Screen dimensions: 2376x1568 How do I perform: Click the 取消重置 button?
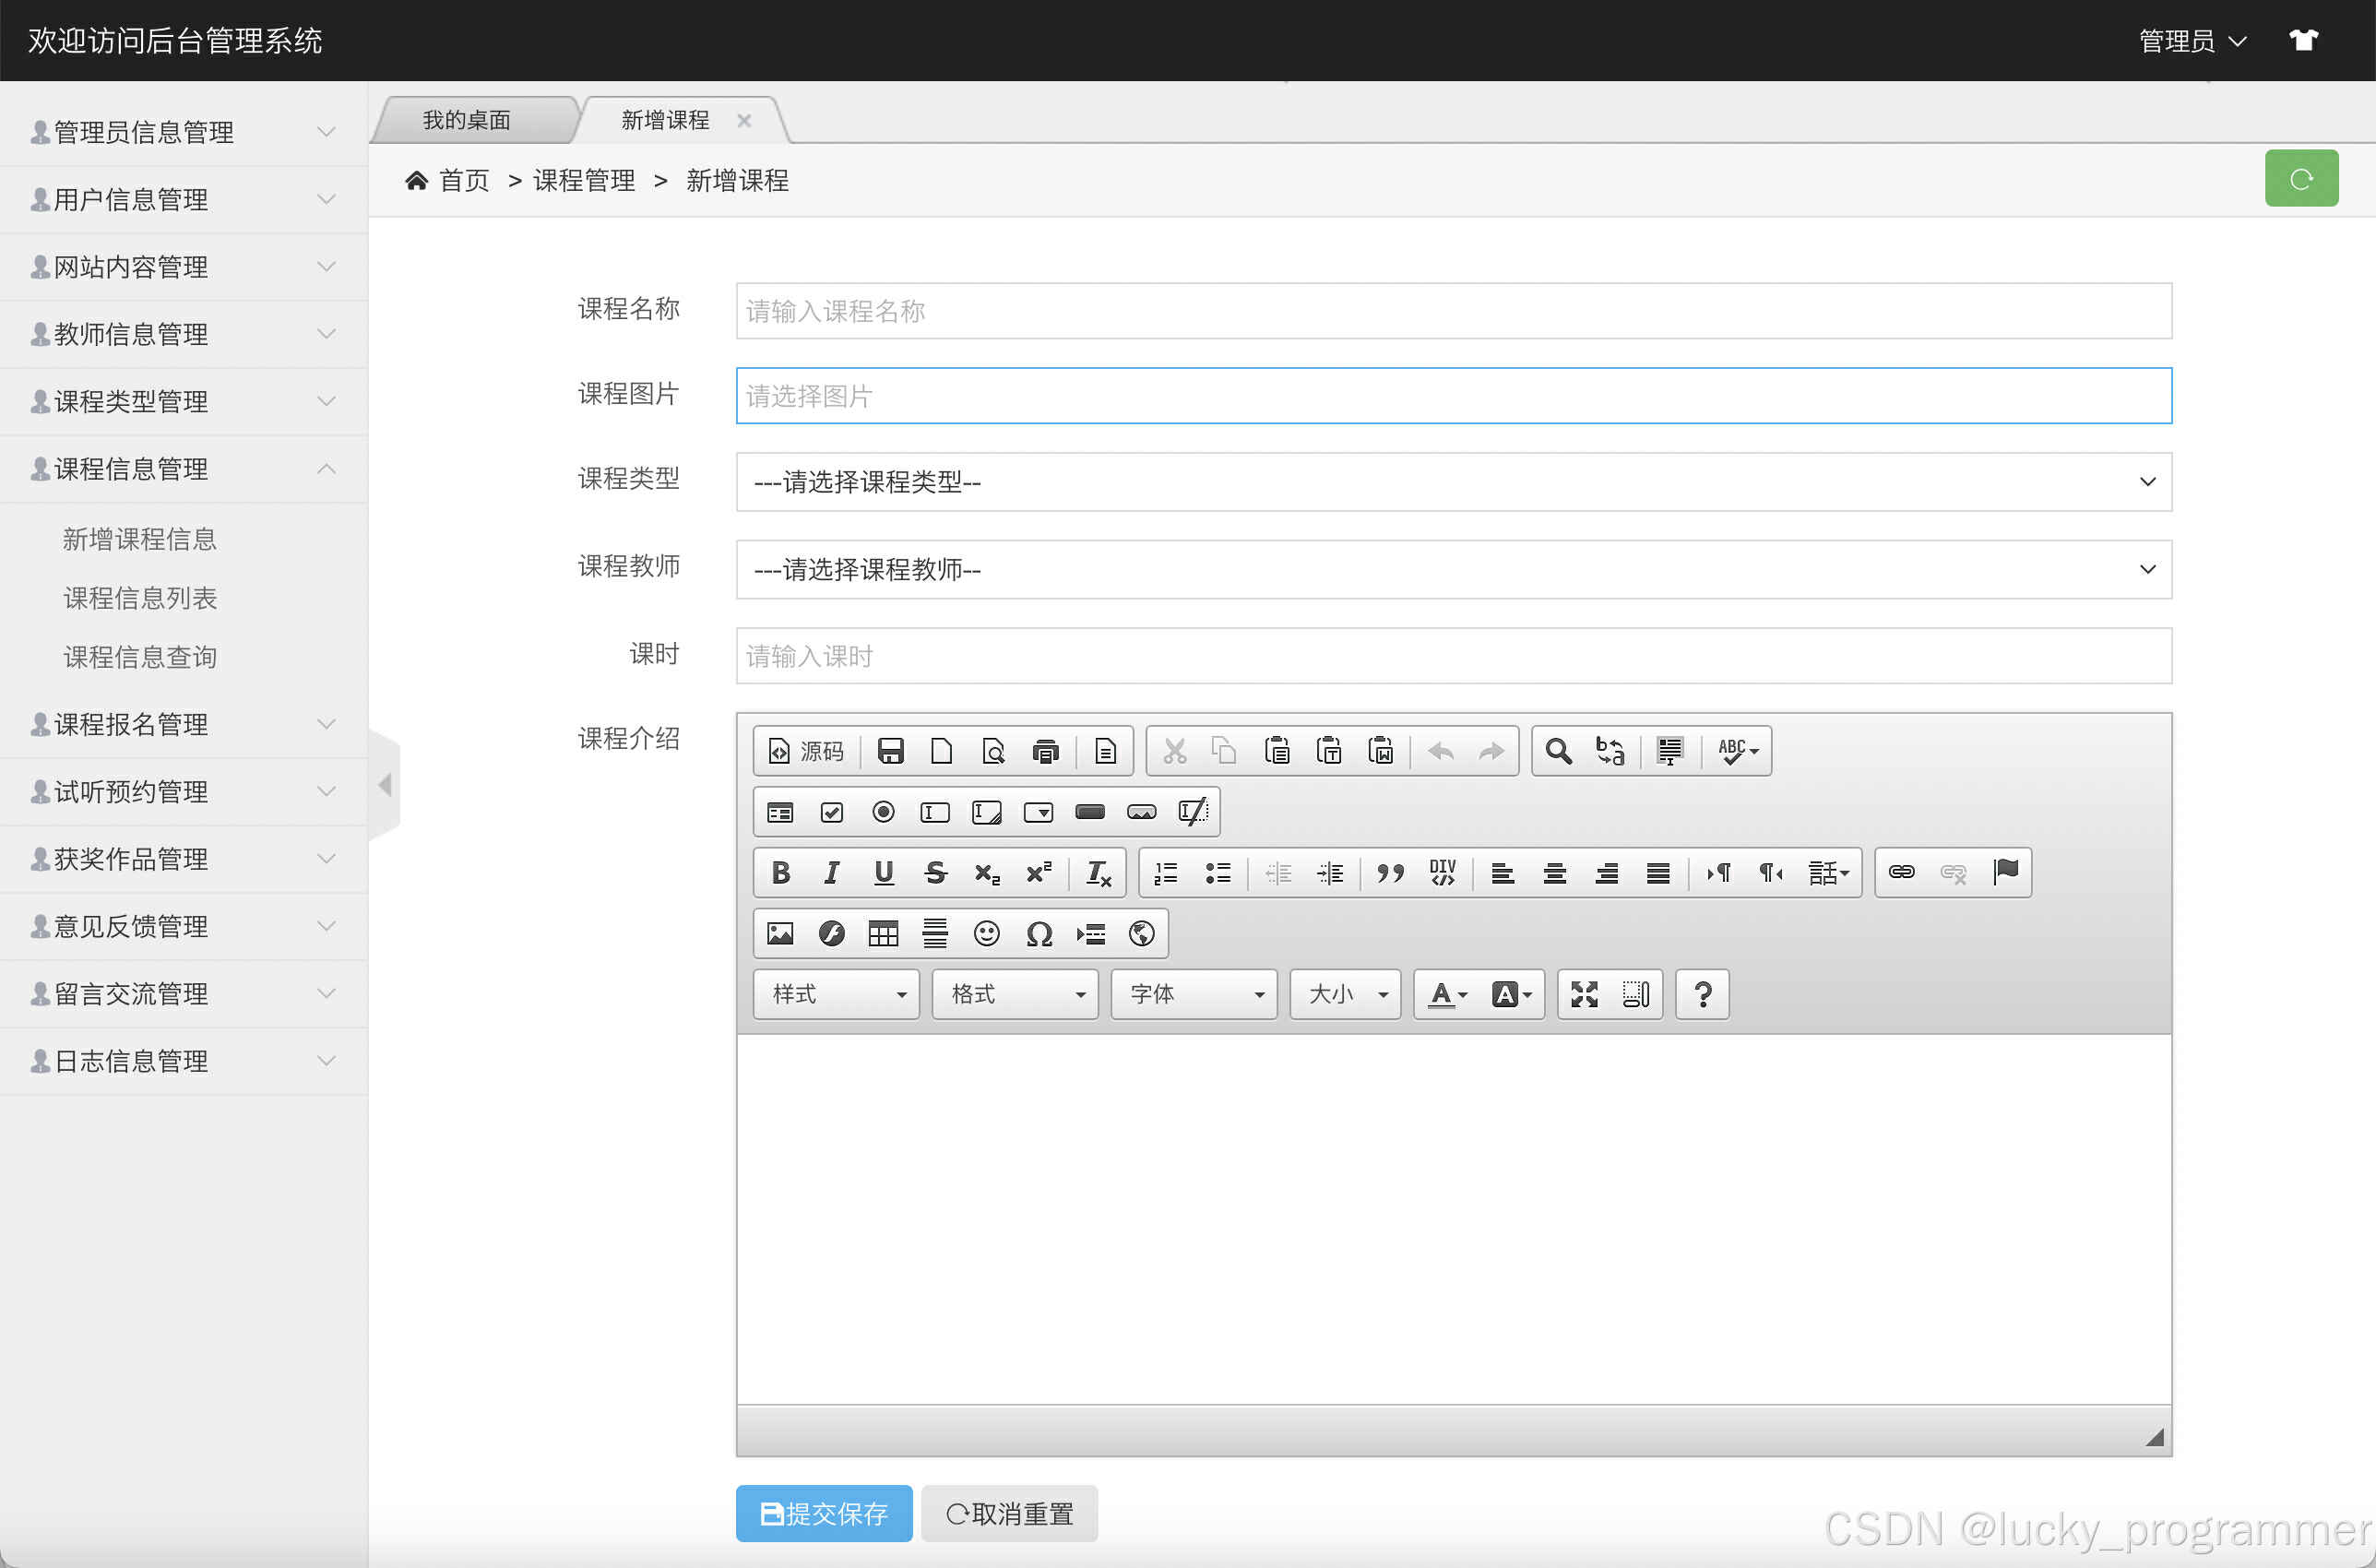1009,1514
